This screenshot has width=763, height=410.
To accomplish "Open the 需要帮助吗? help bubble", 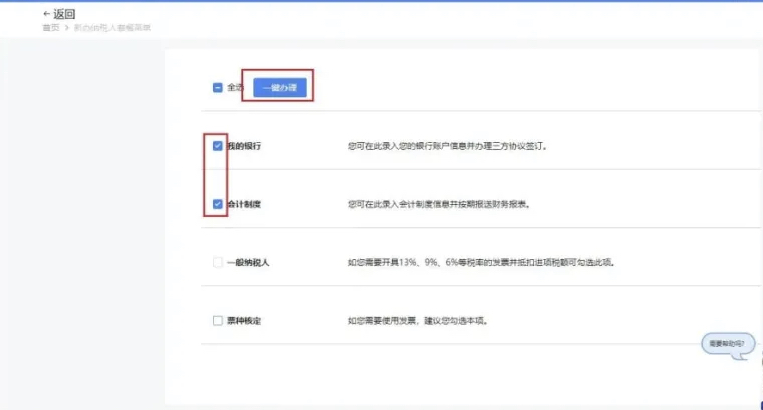I will [727, 343].
